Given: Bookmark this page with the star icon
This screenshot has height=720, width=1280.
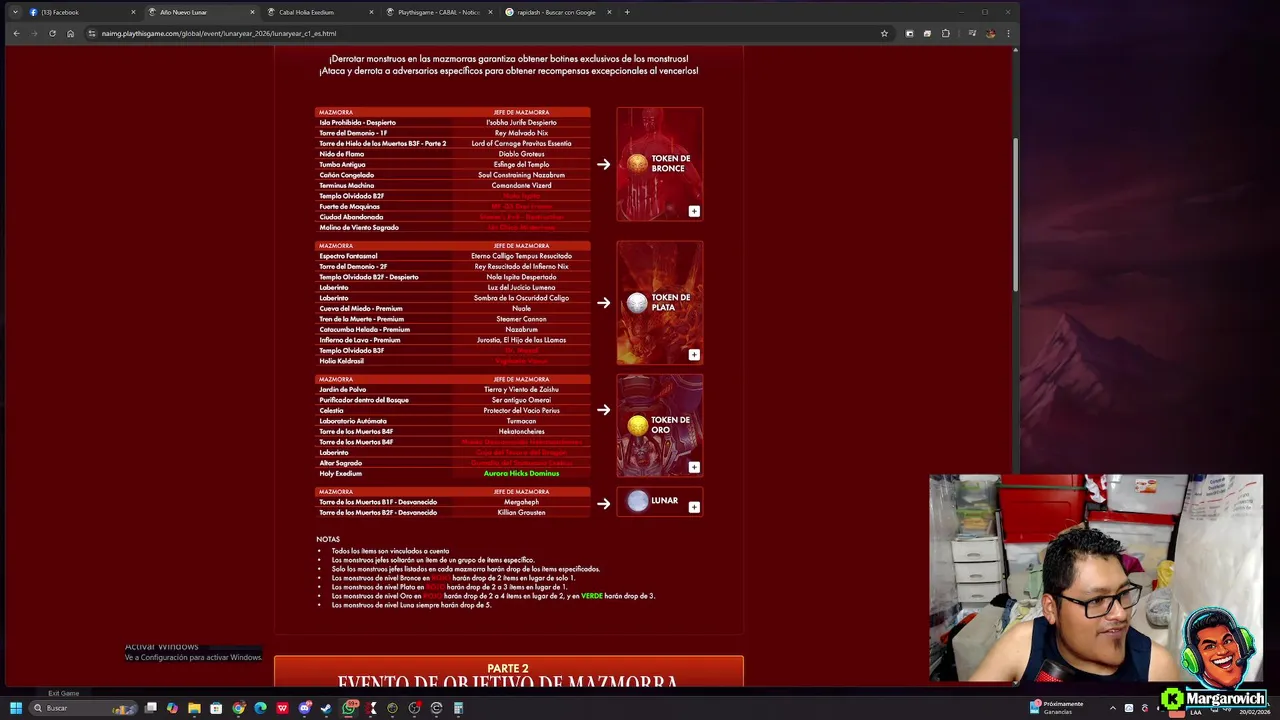Looking at the screenshot, I should pyautogui.click(x=884, y=33).
